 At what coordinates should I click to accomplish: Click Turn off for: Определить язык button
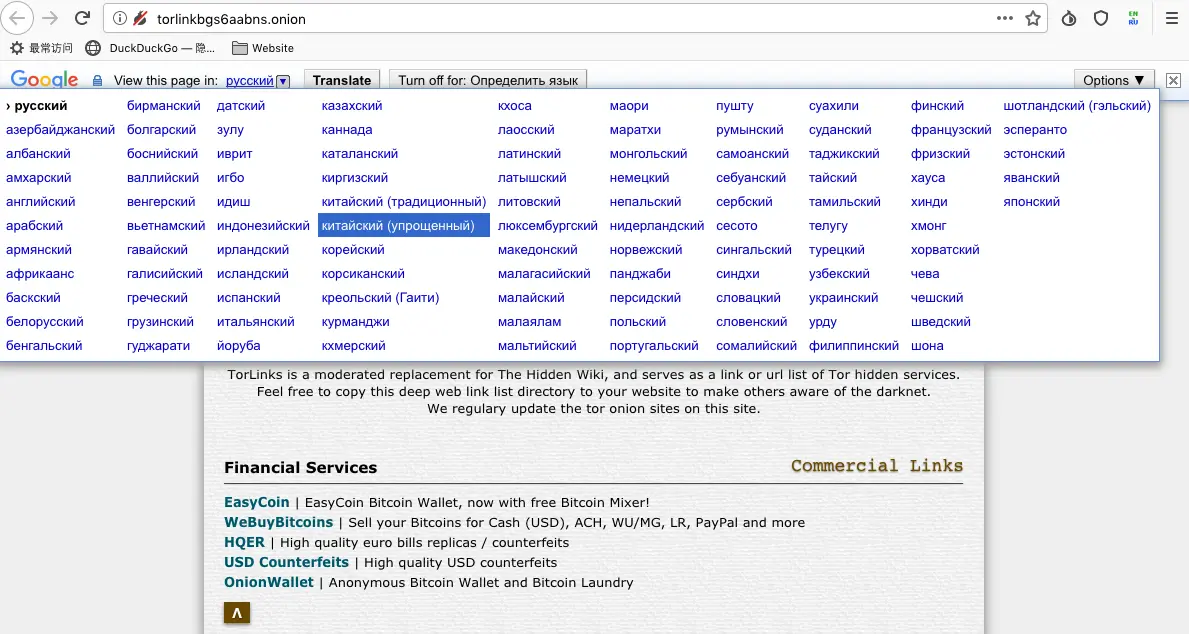pyautogui.click(x=488, y=80)
